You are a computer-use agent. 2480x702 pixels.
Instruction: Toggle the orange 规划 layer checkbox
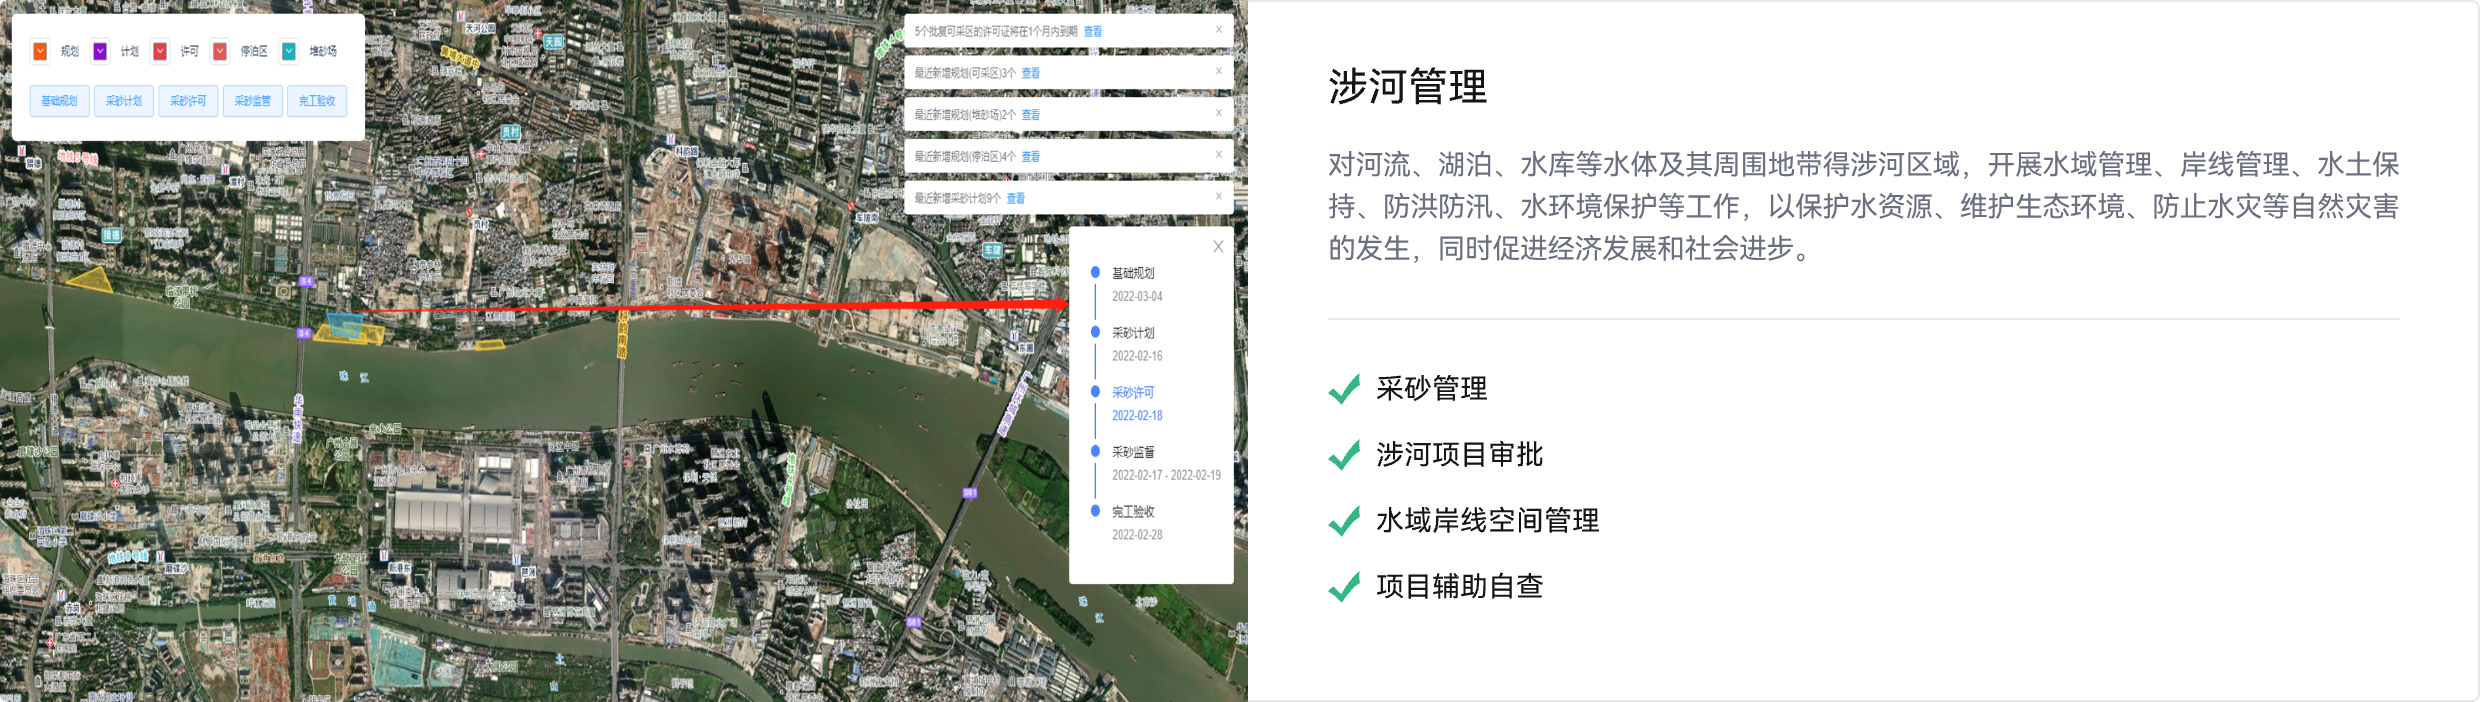pos(40,51)
